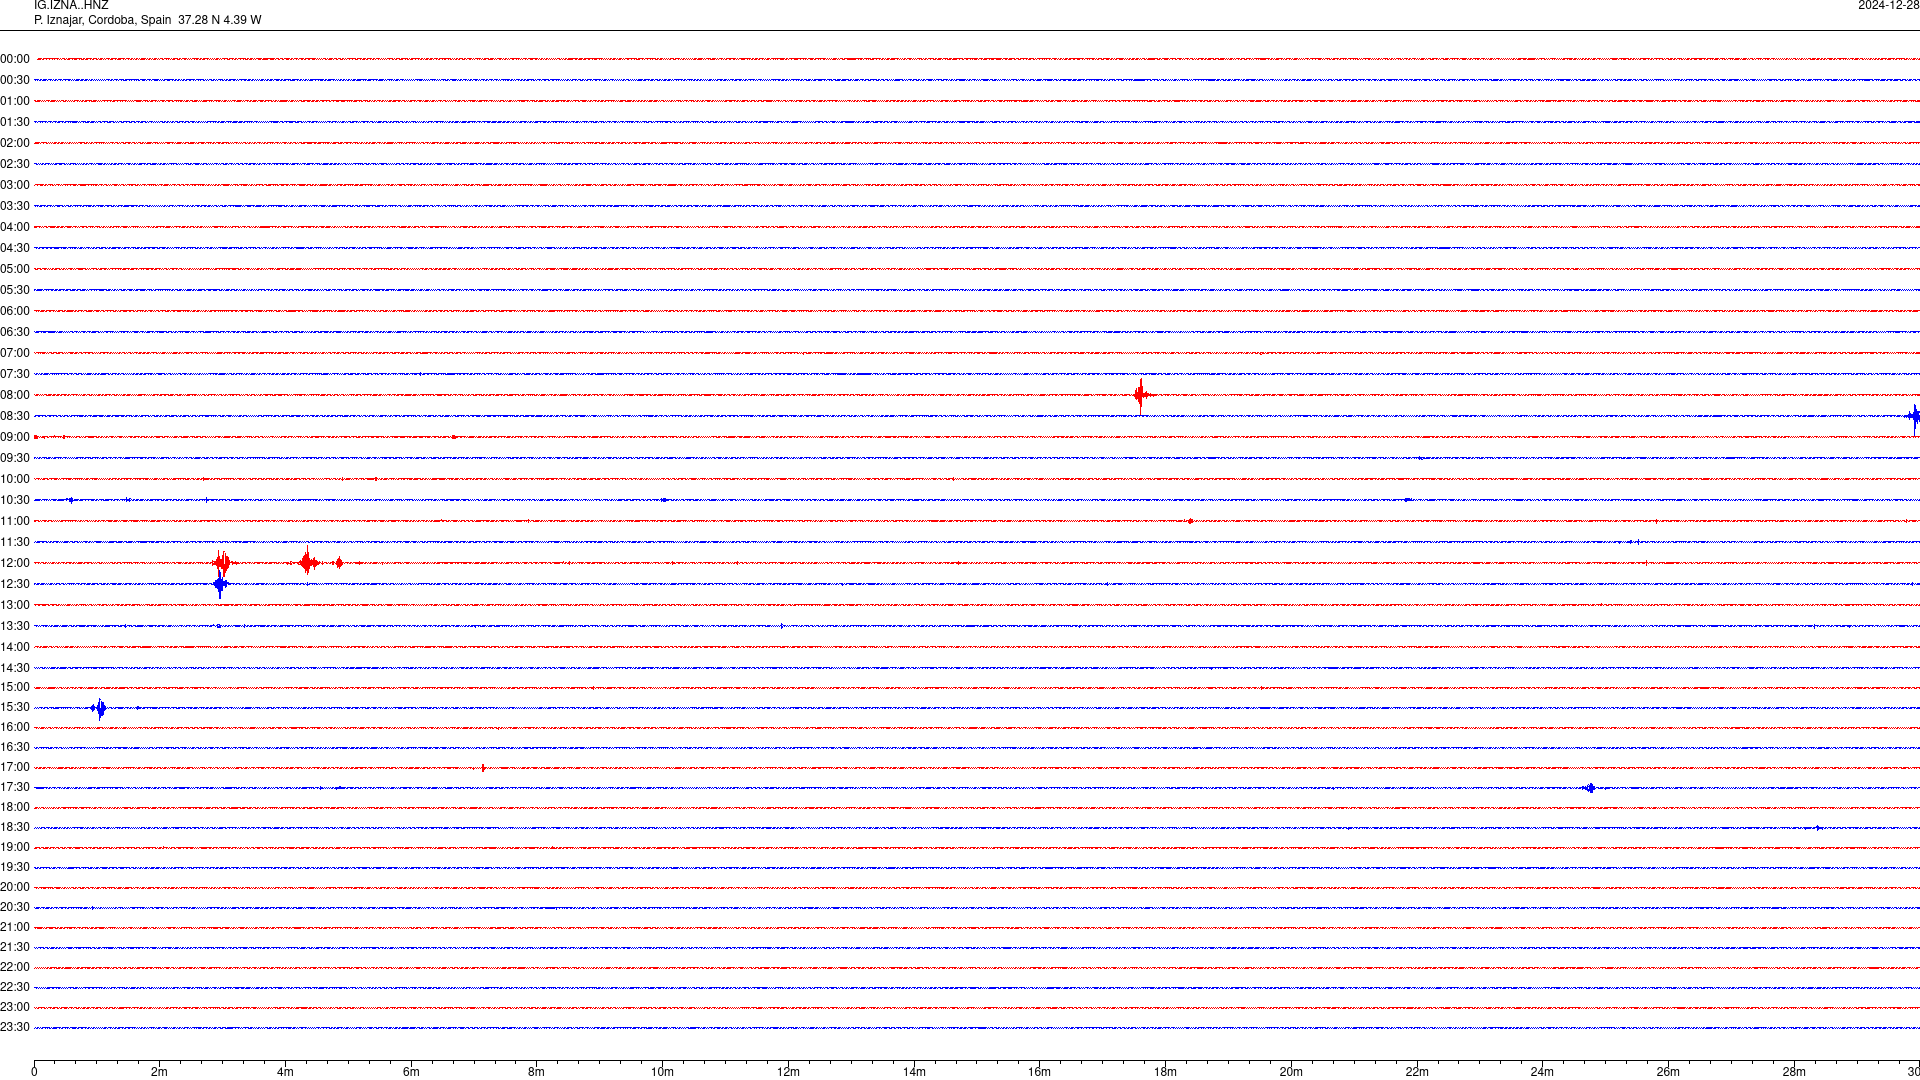1920x1080 pixels.
Task: Select the 01:00 time row label
Action: 15,101
